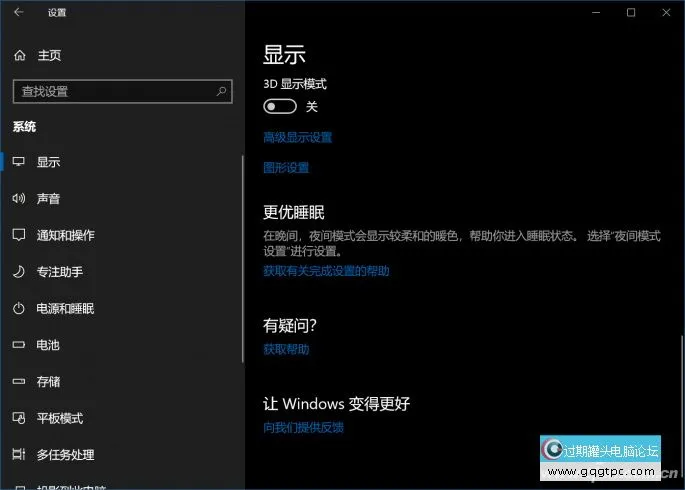
Task: Open 平板模式 settings page
Action: pyautogui.click(x=122, y=418)
